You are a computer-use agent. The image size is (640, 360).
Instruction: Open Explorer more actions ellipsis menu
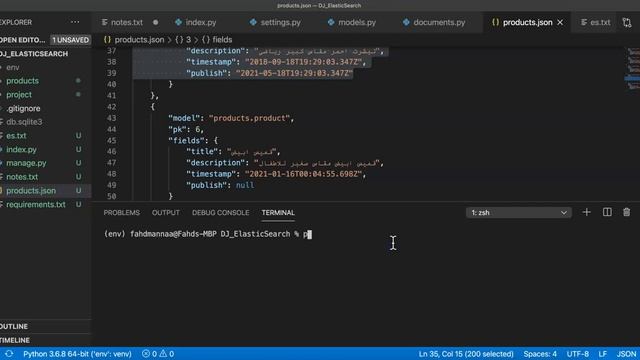click(x=75, y=22)
